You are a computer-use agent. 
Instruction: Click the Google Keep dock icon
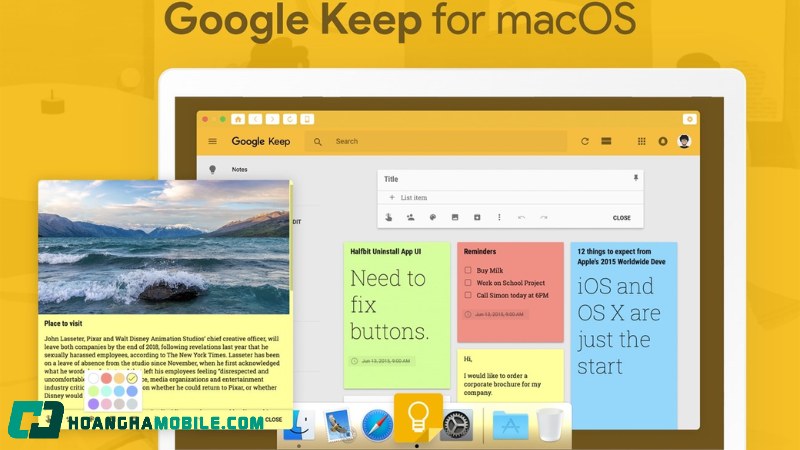[x=418, y=417]
